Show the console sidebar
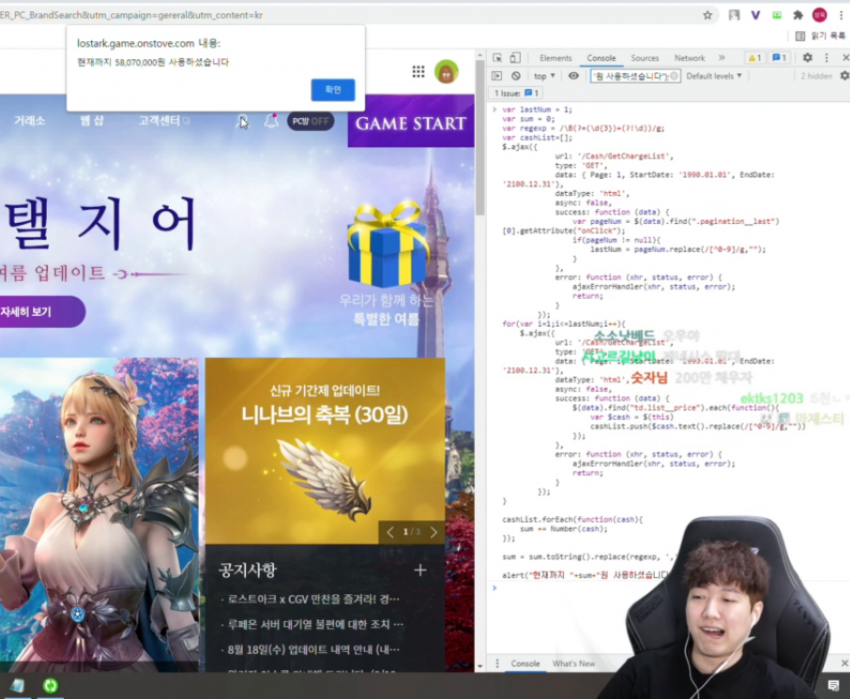This screenshot has height=699, width=850. coord(497,76)
